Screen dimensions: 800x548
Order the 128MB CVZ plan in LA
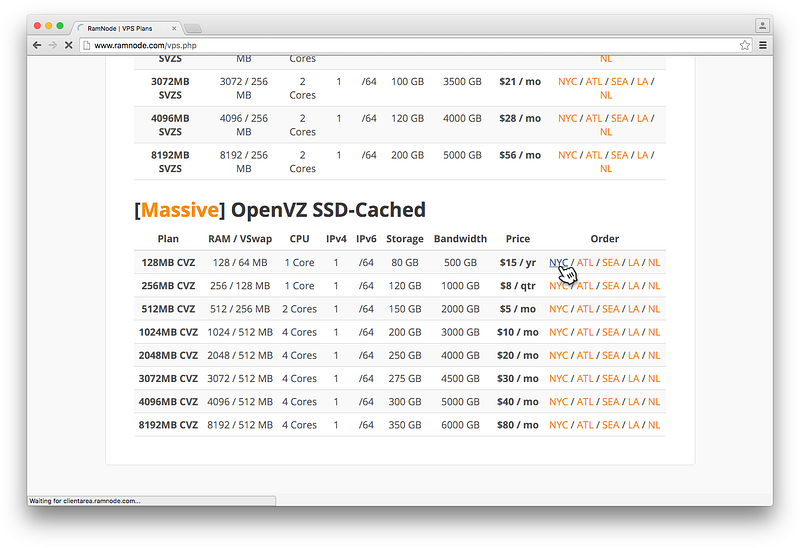pos(633,262)
